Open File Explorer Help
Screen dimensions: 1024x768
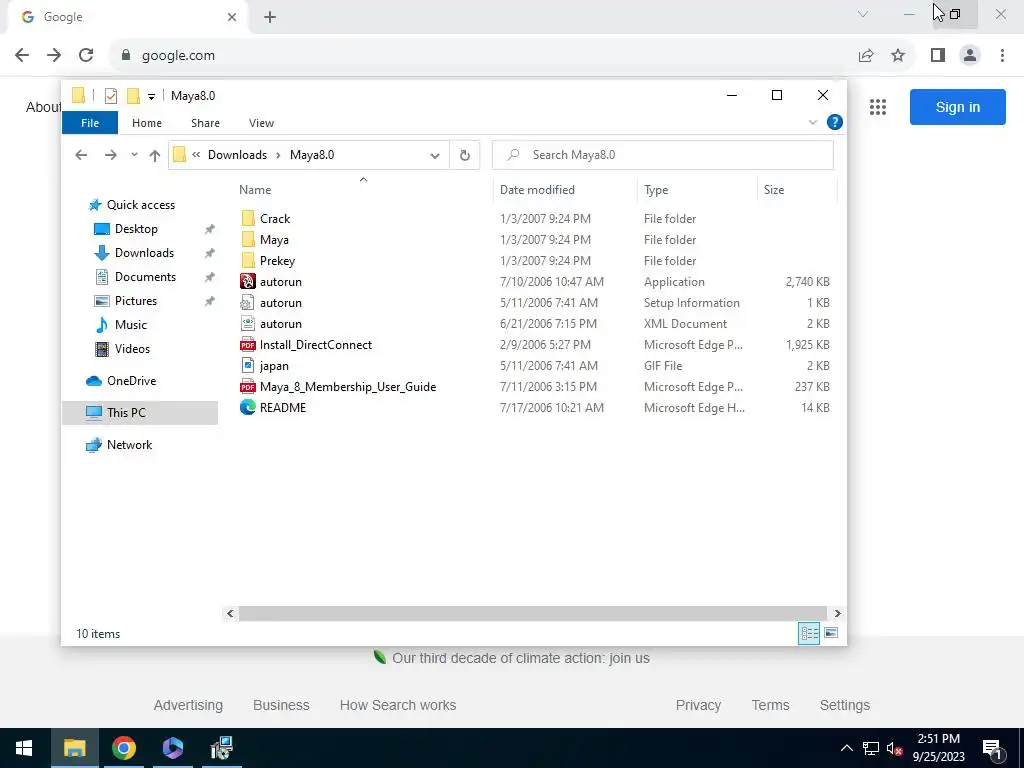click(834, 122)
